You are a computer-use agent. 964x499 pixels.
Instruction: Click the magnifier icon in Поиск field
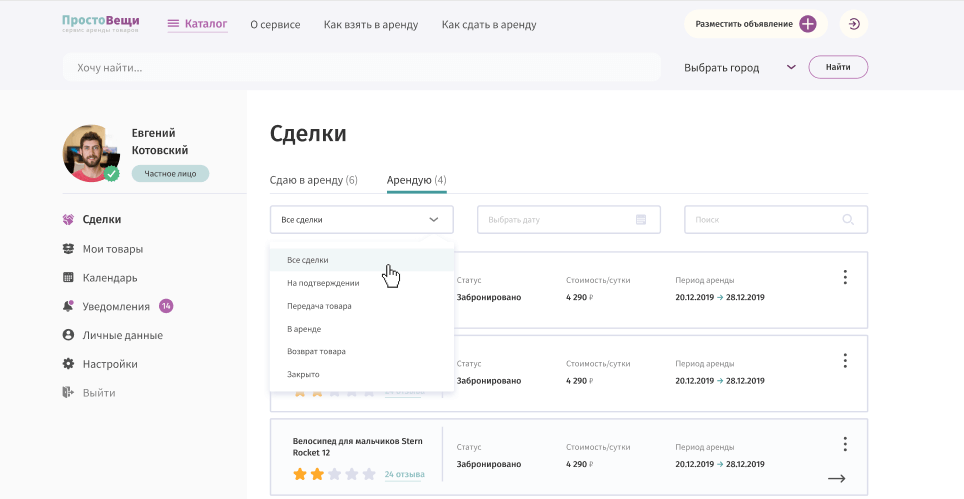pos(848,219)
